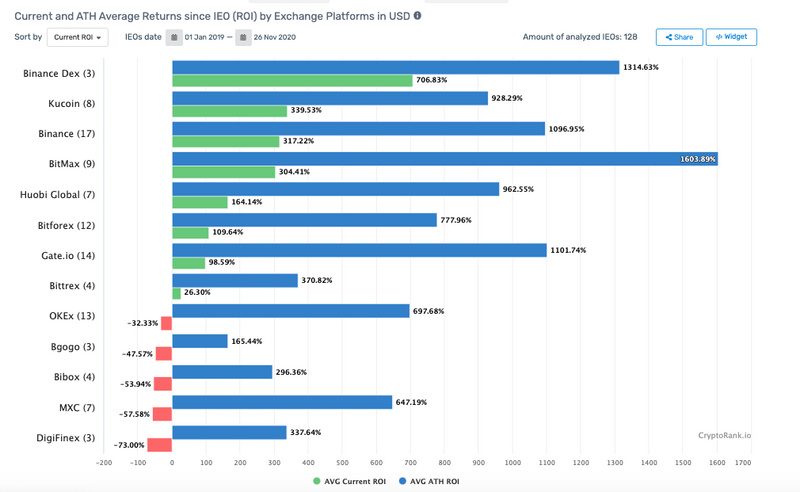Click BitMax blue bar showing 1603.89%
Viewport: 800px width, 492px height.
pyautogui.click(x=445, y=159)
